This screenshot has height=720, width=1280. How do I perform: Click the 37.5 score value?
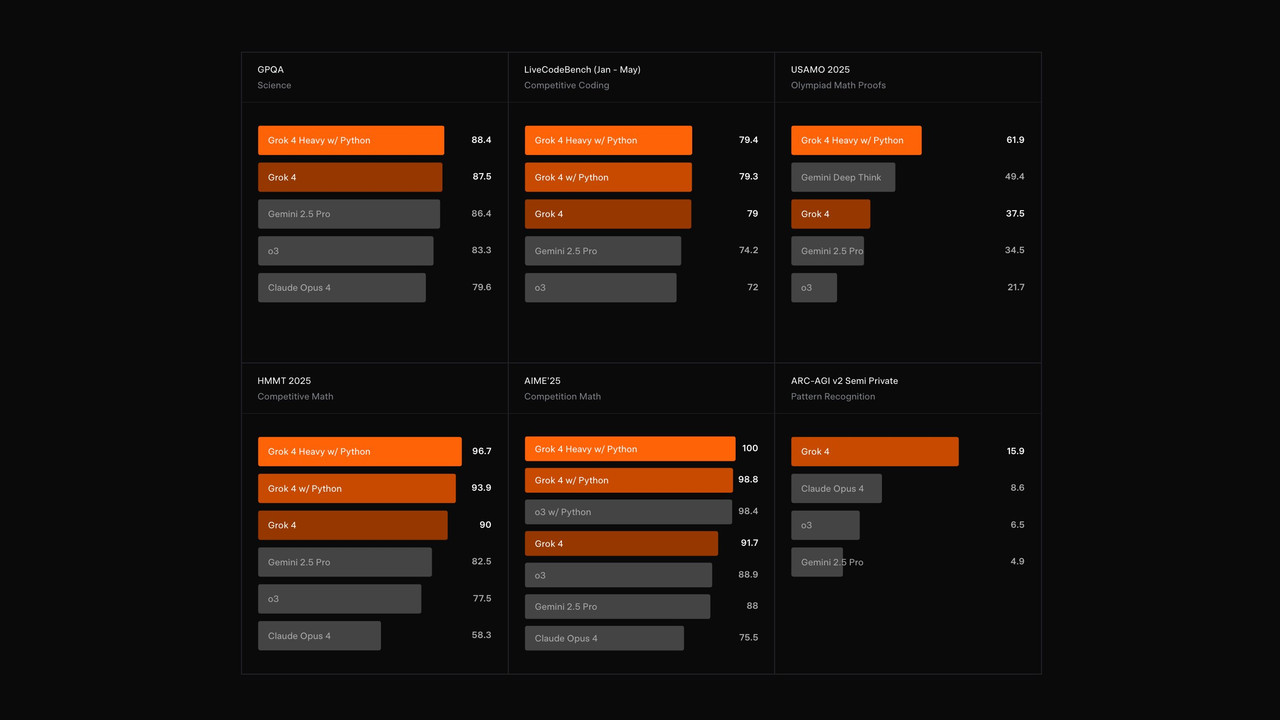pyautogui.click(x=1015, y=214)
